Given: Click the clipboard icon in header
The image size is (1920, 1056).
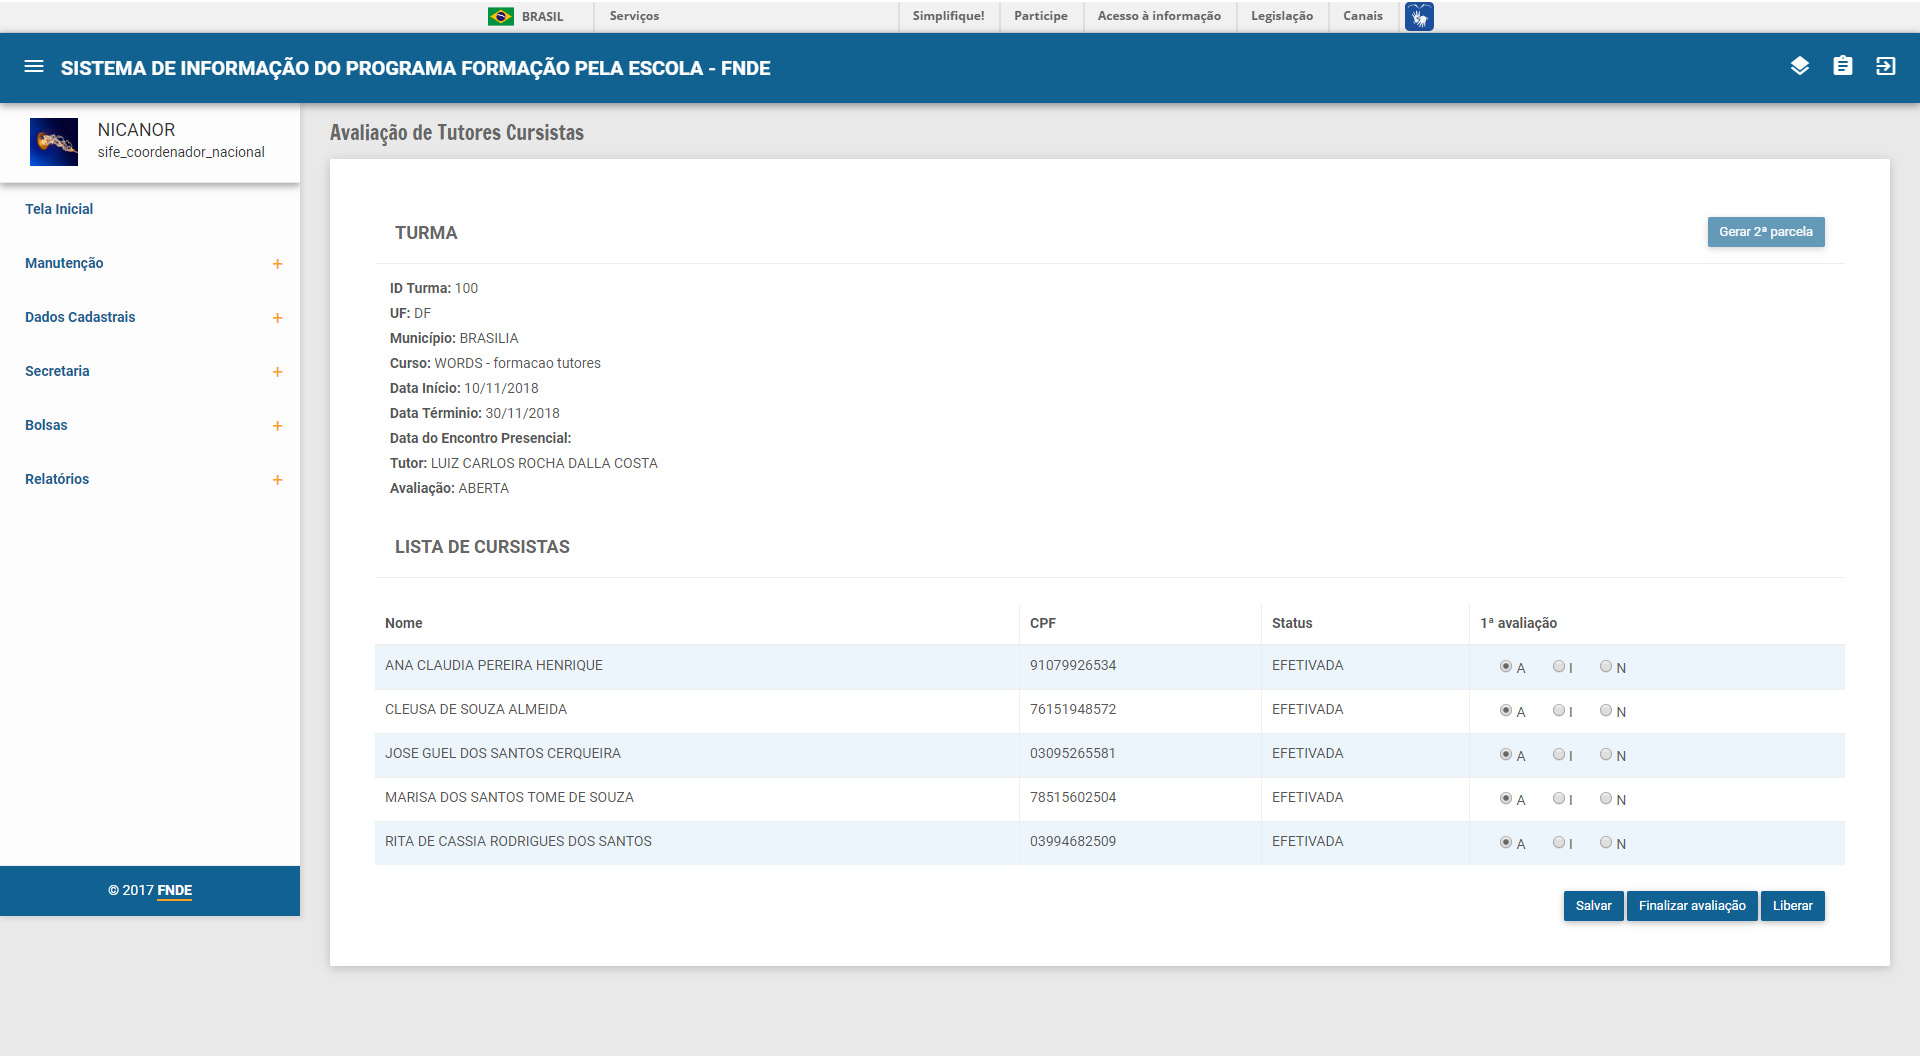Looking at the screenshot, I should point(1842,67).
